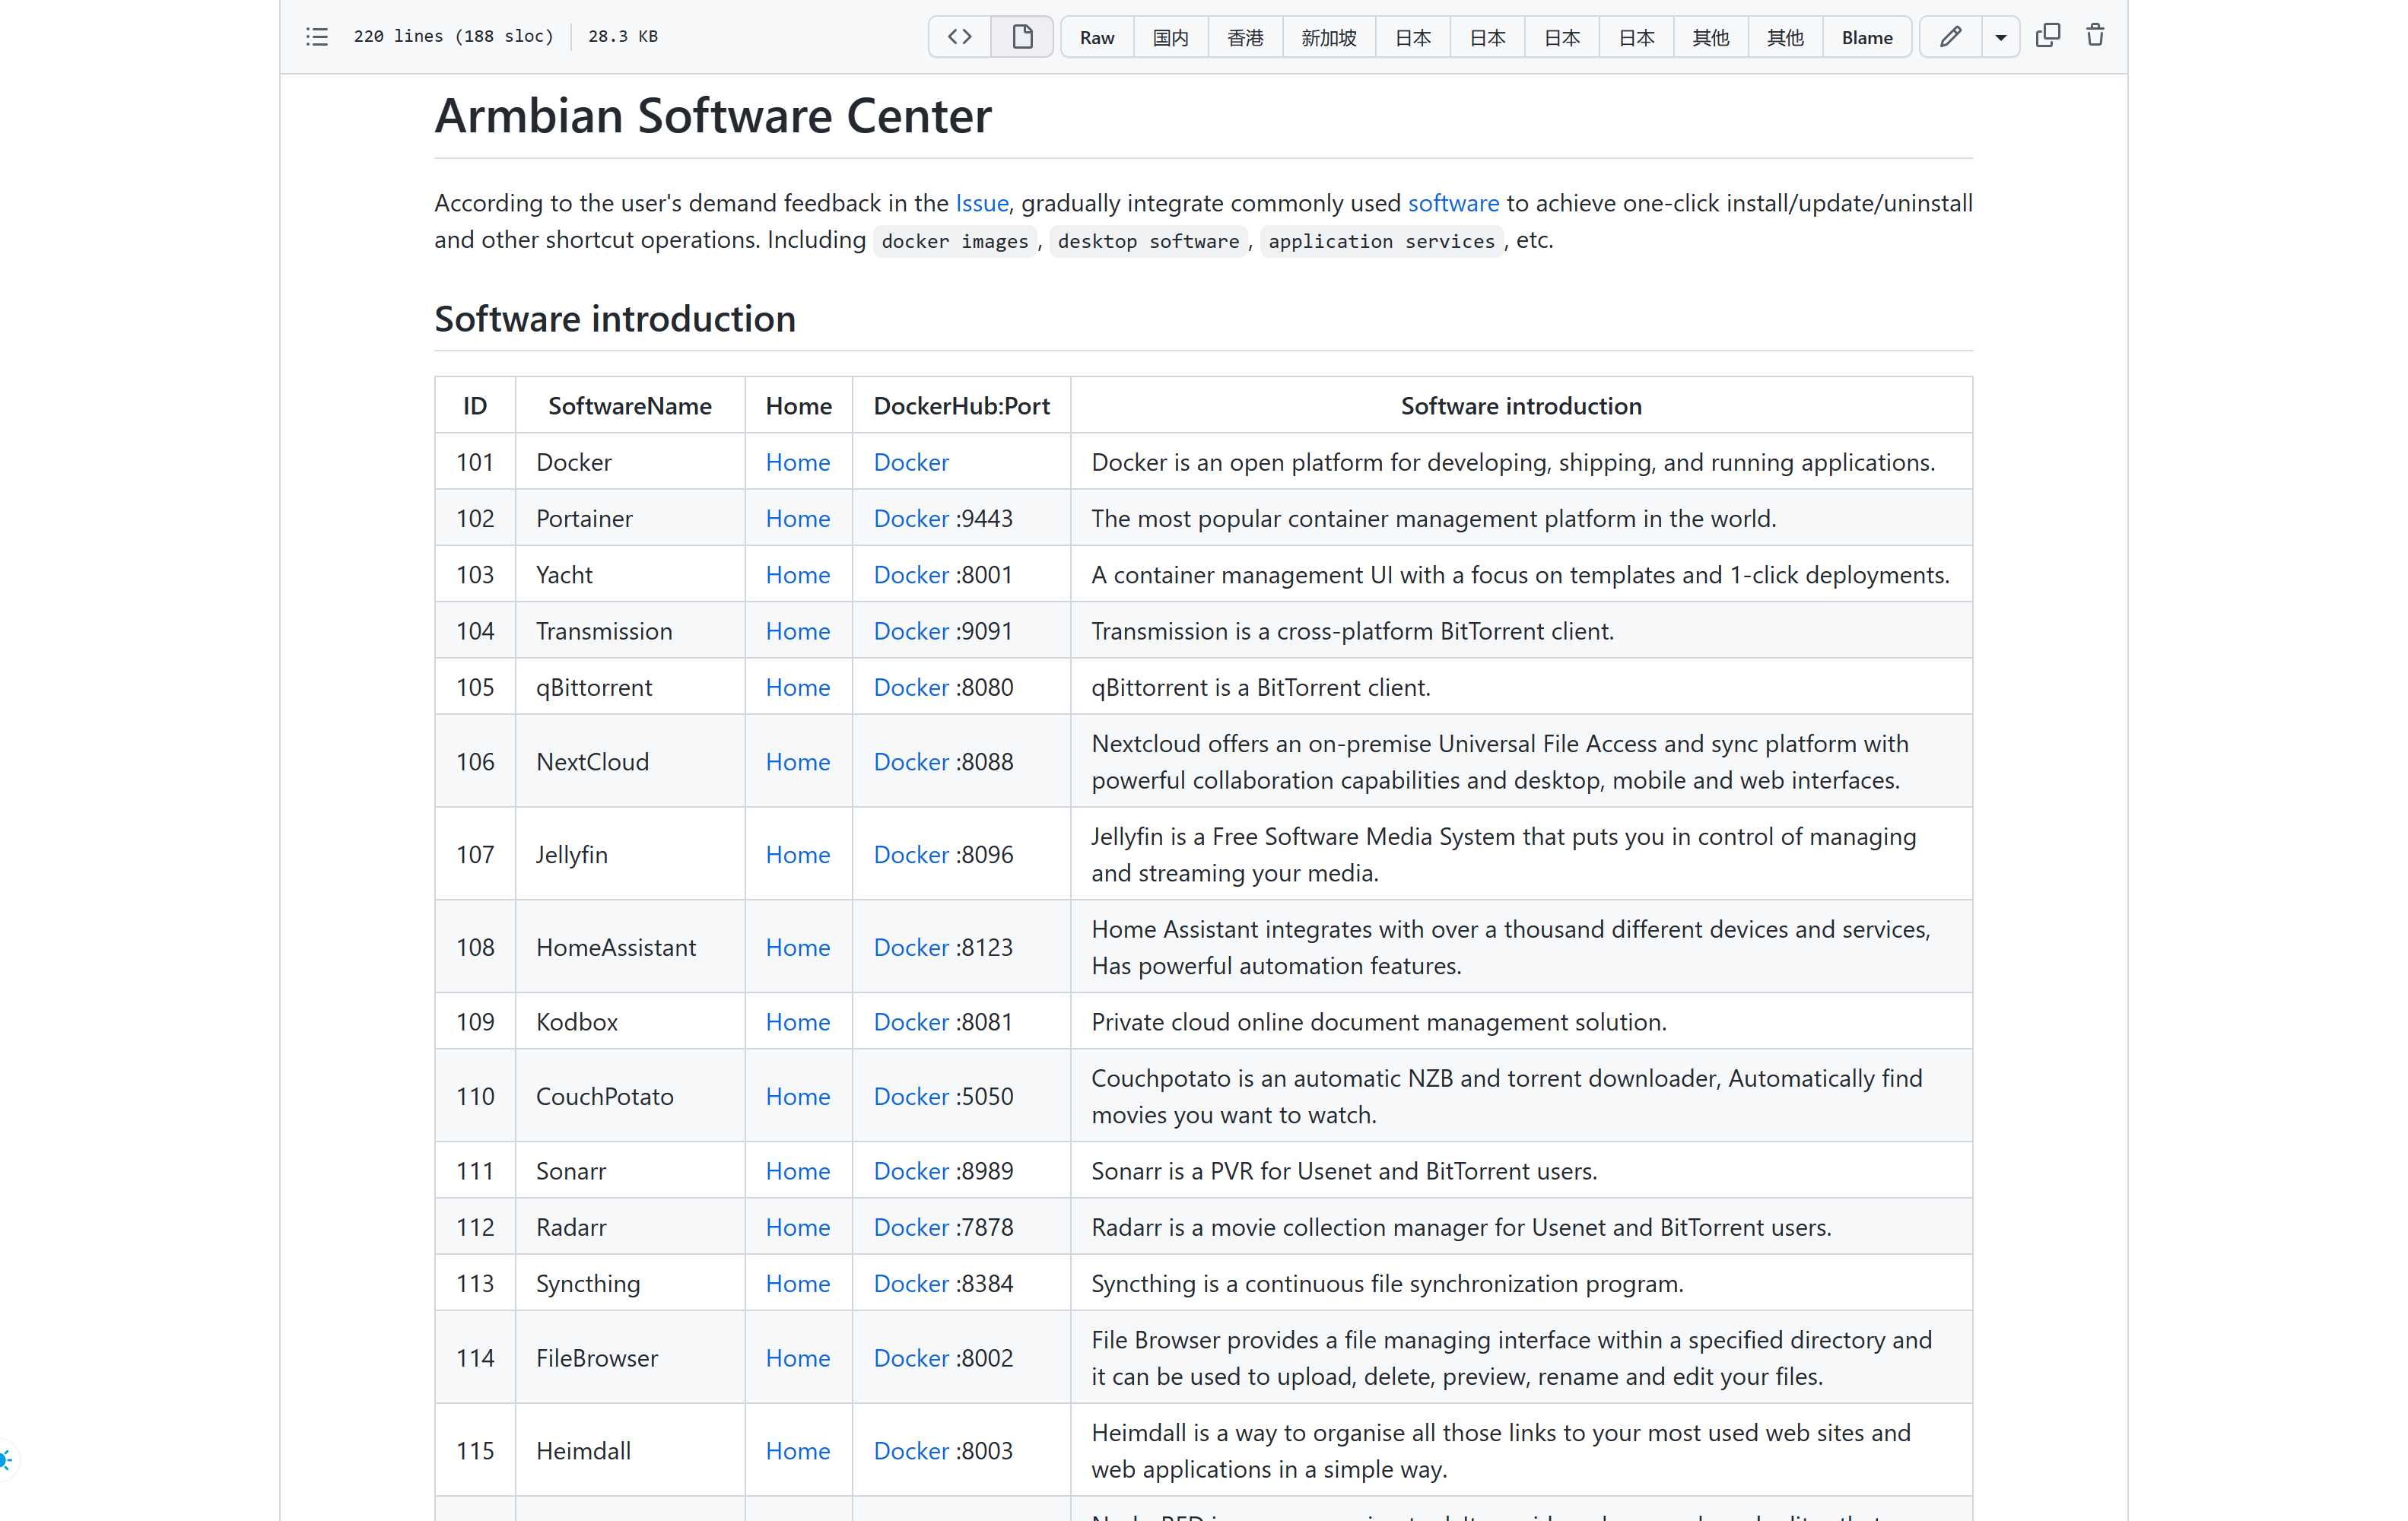
Task: Open Home link for Heimdall
Action: [x=797, y=1450]
